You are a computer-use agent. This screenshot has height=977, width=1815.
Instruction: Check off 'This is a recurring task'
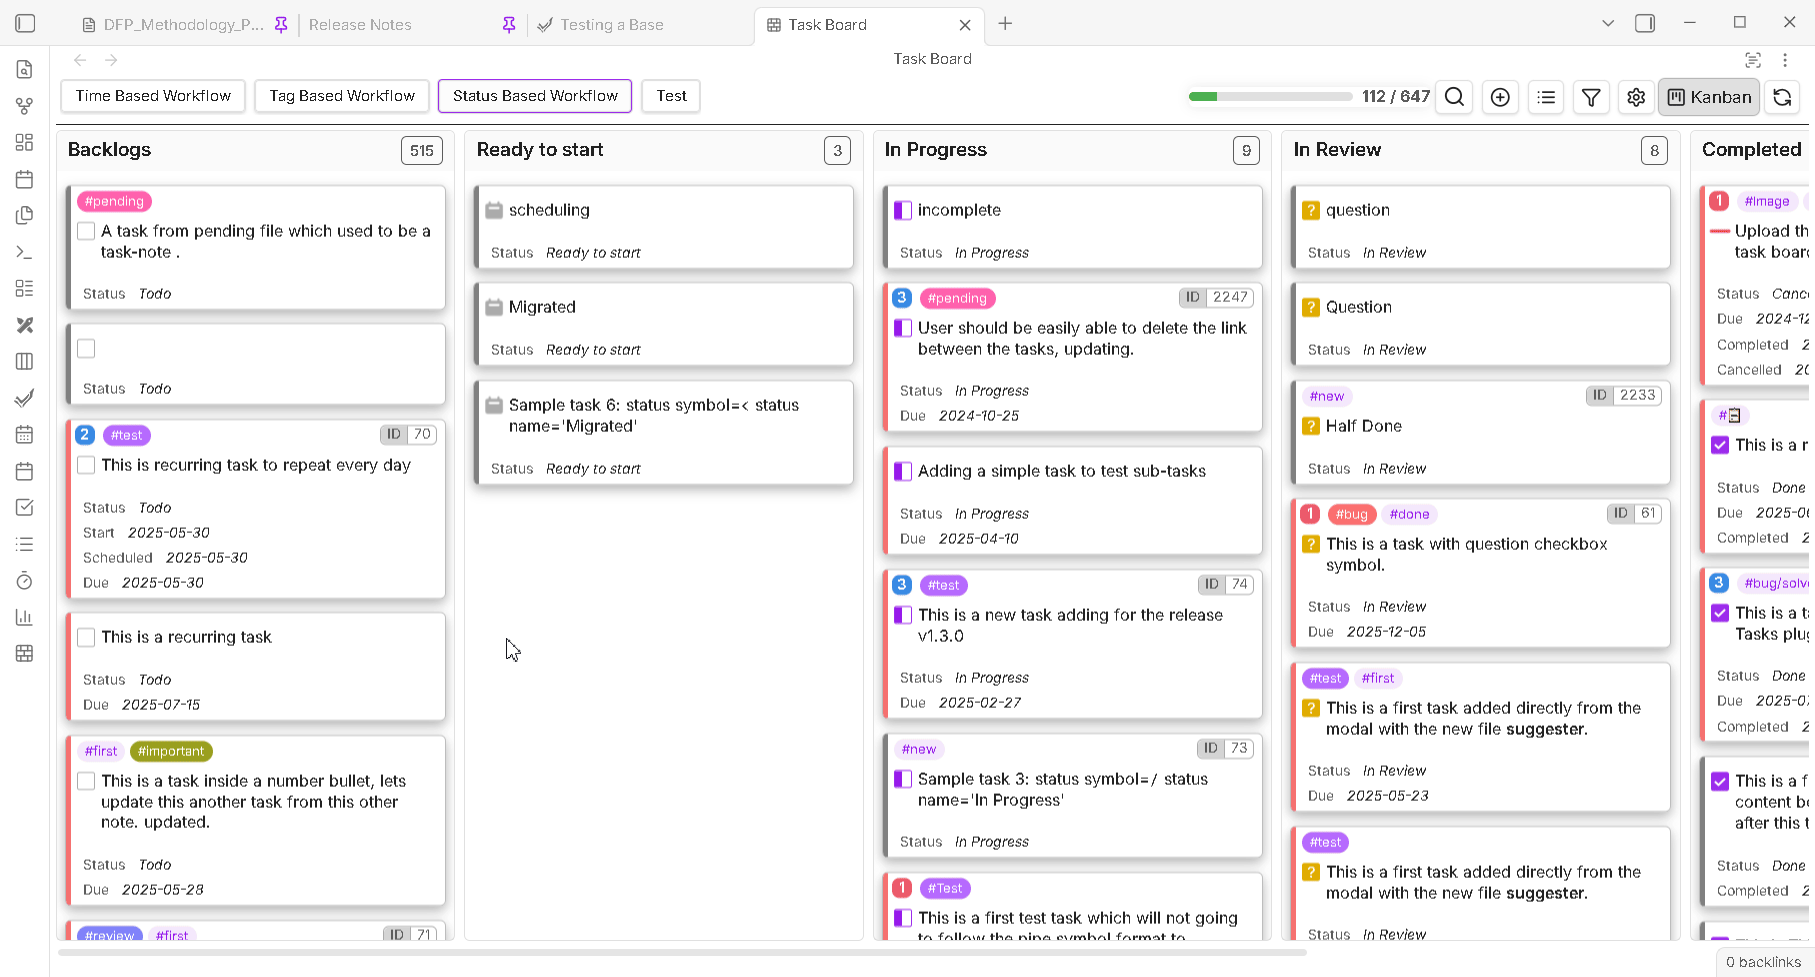[x=85, y=636]
